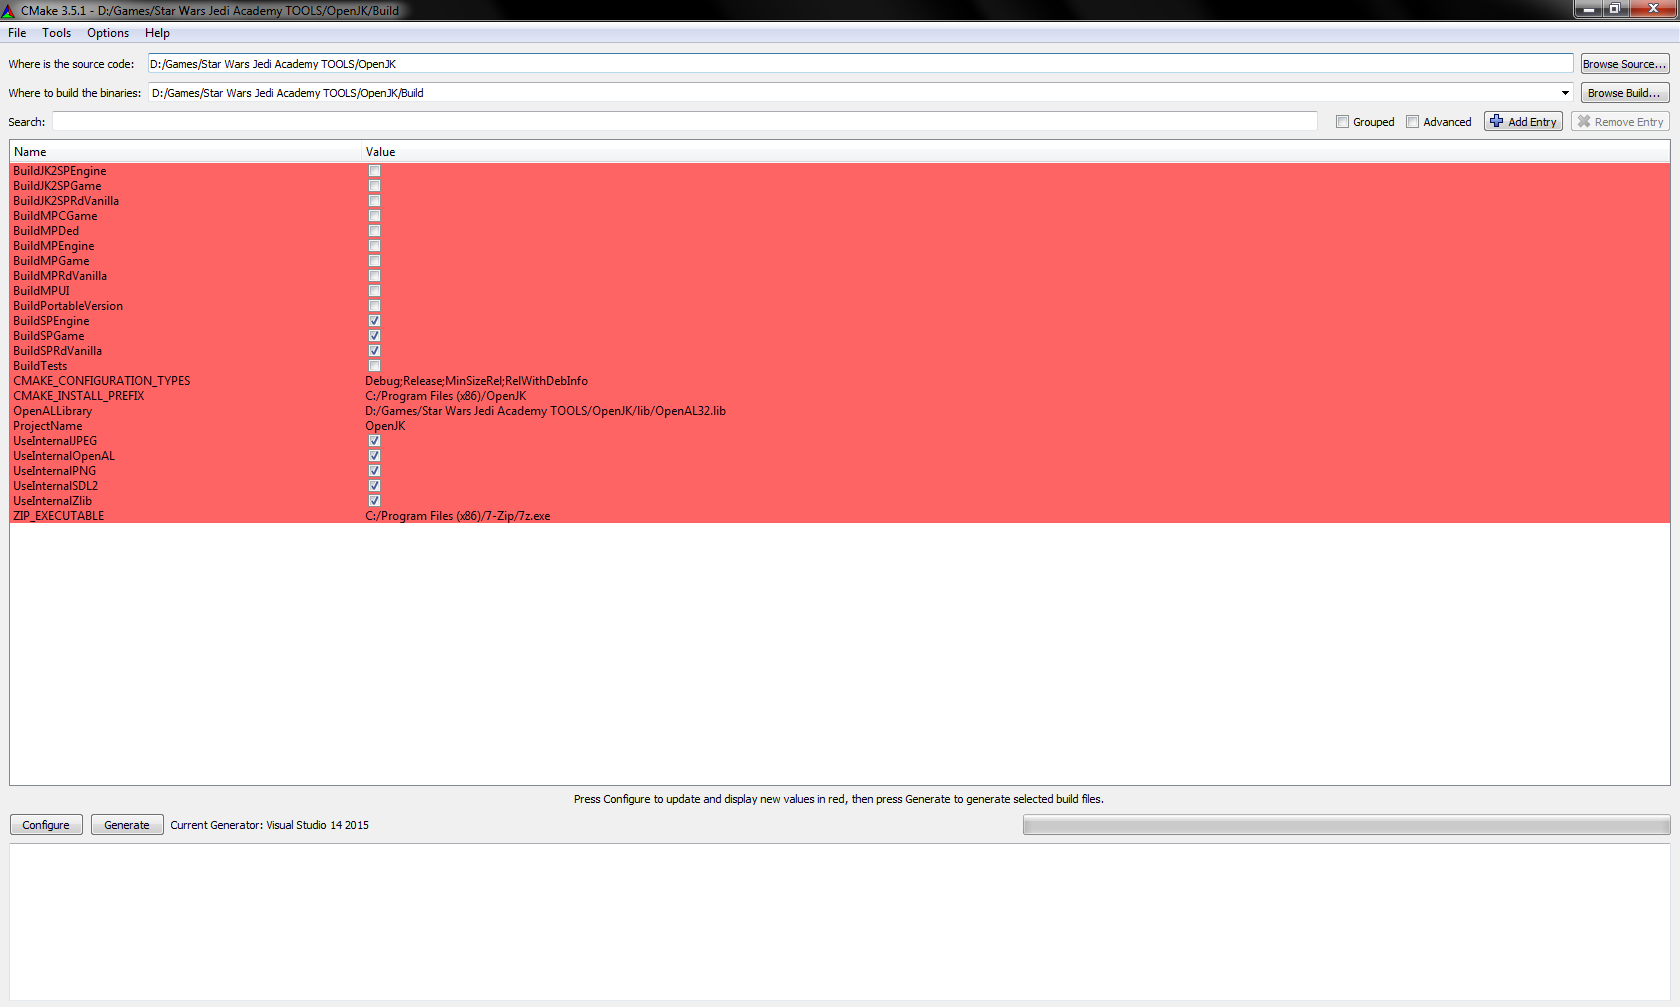Uncheck the UseInternalZlib option
This screenshot has width=1680, height=1007.
click(x=374, y=501)
